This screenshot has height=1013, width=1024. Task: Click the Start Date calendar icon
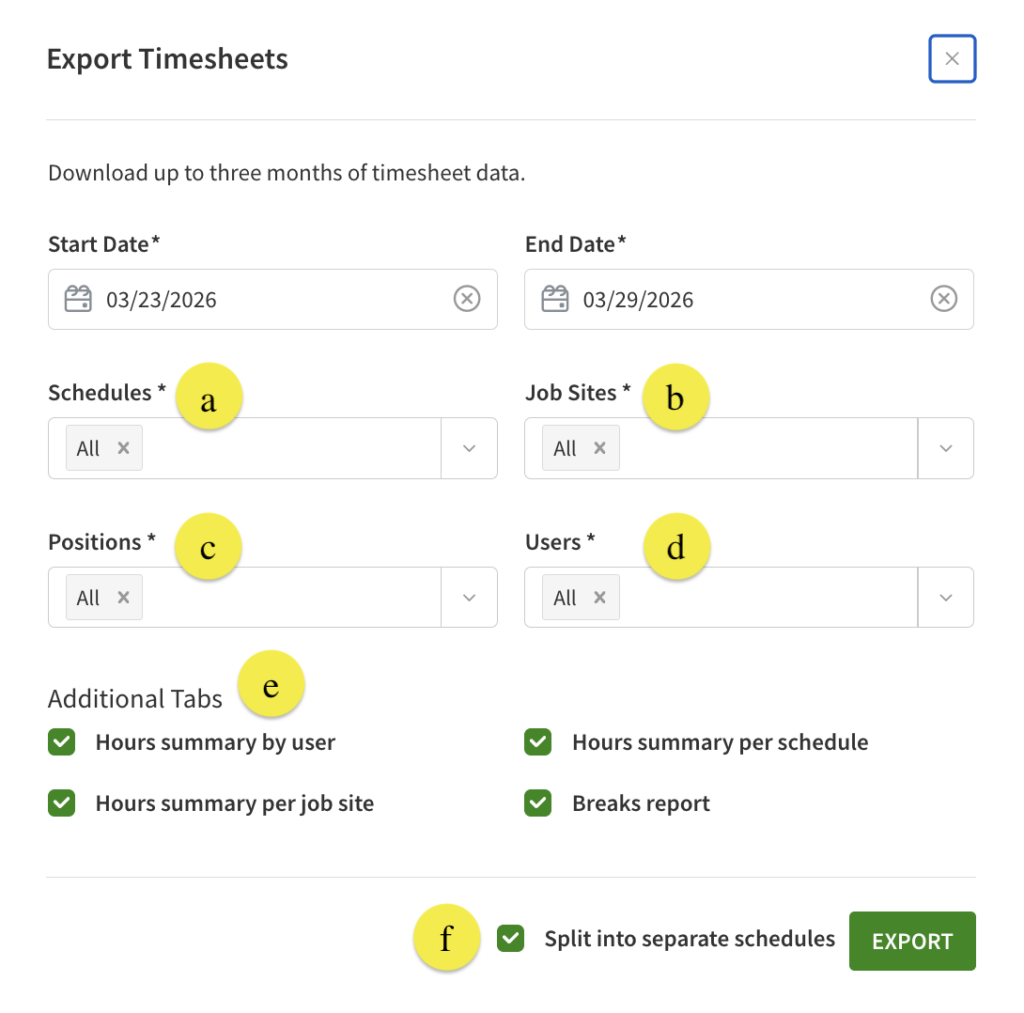pyautogui.click(x=78, y=299)
